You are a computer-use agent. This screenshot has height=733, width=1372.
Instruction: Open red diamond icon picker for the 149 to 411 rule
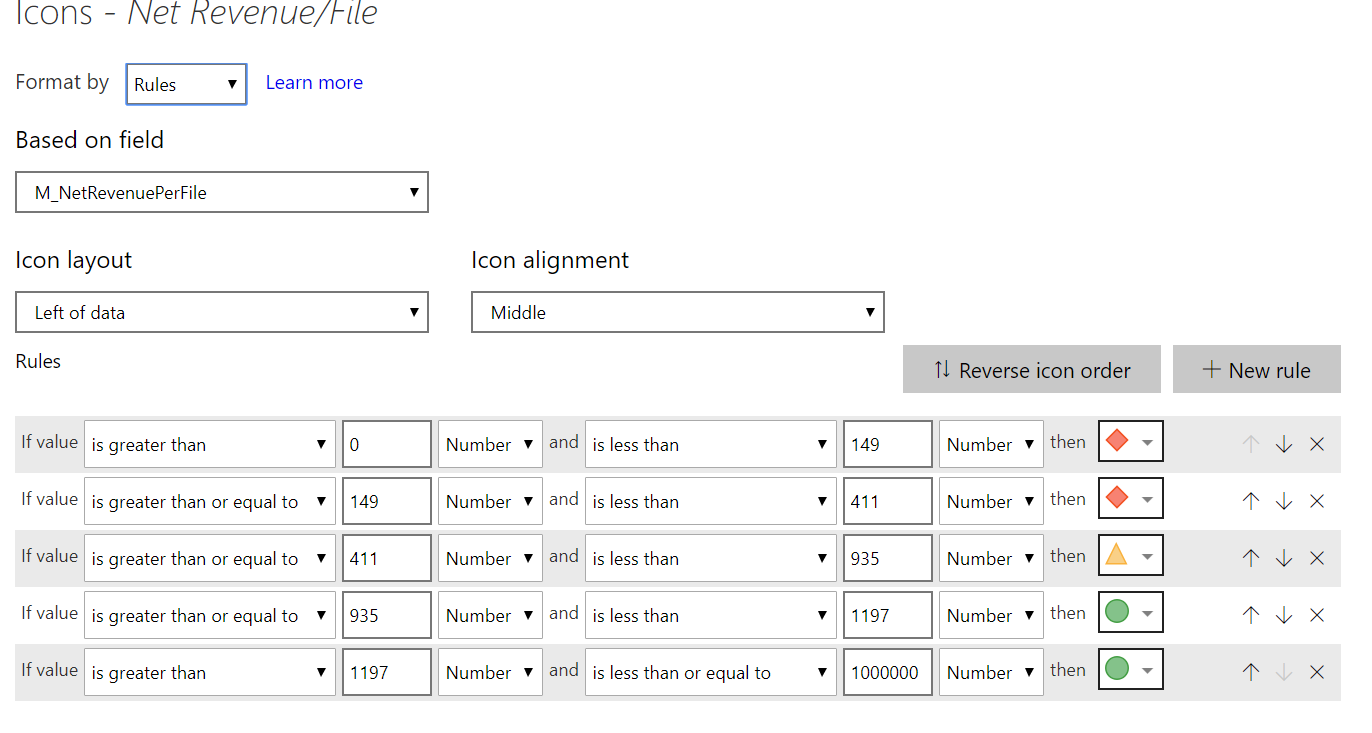click(x=1131, y=498)
